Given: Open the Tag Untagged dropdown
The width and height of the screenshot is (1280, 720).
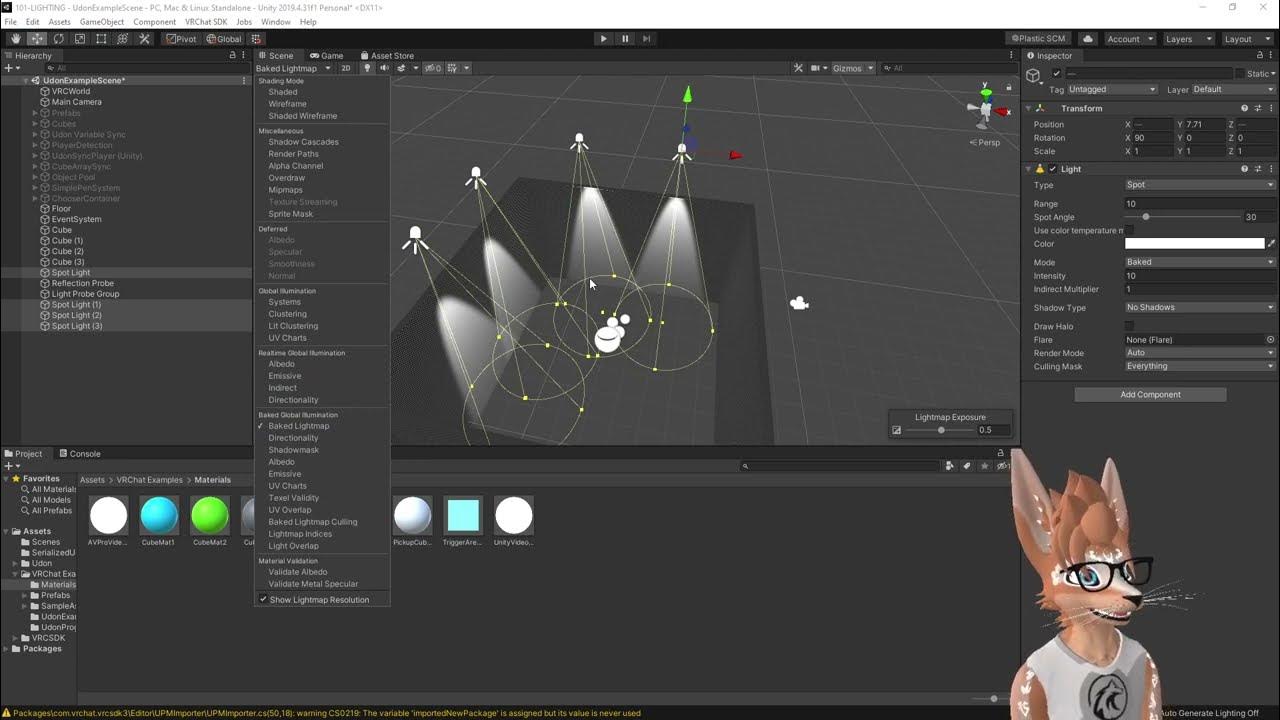Looking at the screenshot, I should point(1112,89).
